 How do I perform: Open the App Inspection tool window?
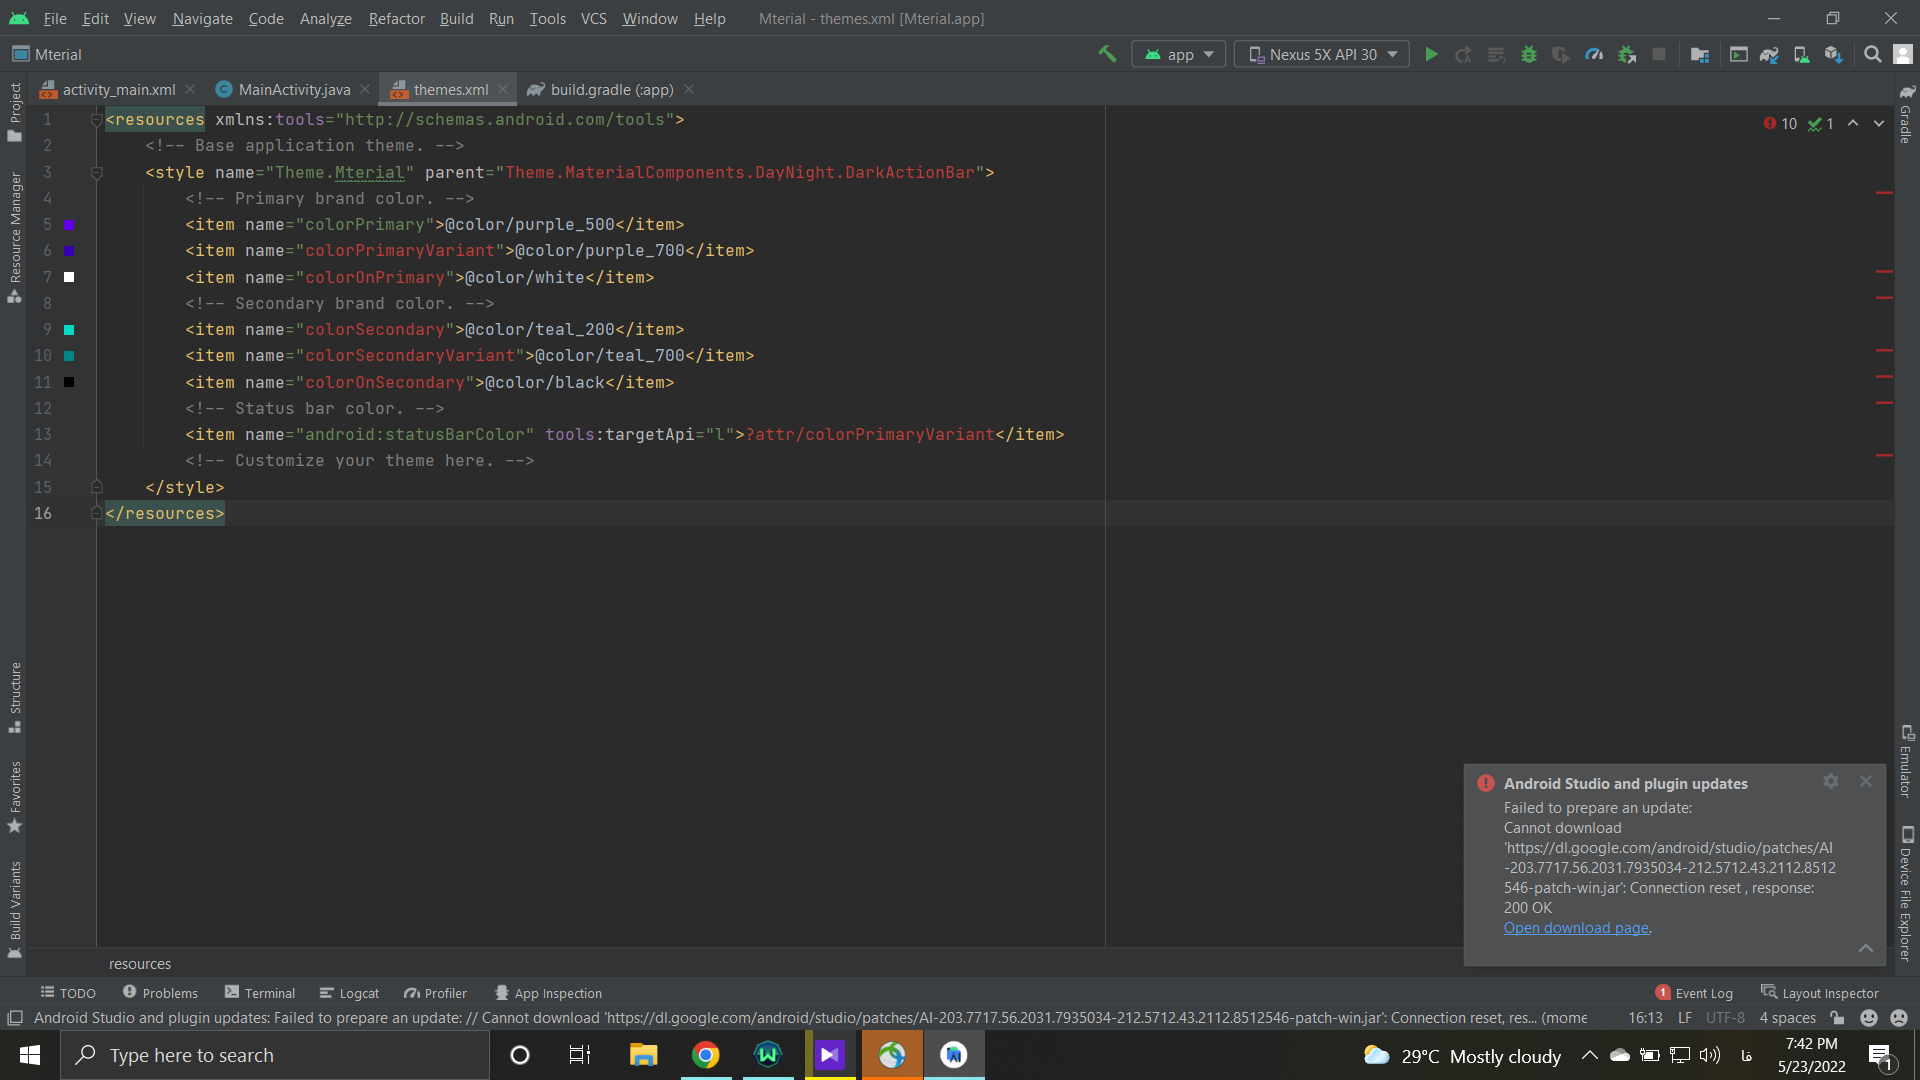pyautogui.click(x=548, y=993)
